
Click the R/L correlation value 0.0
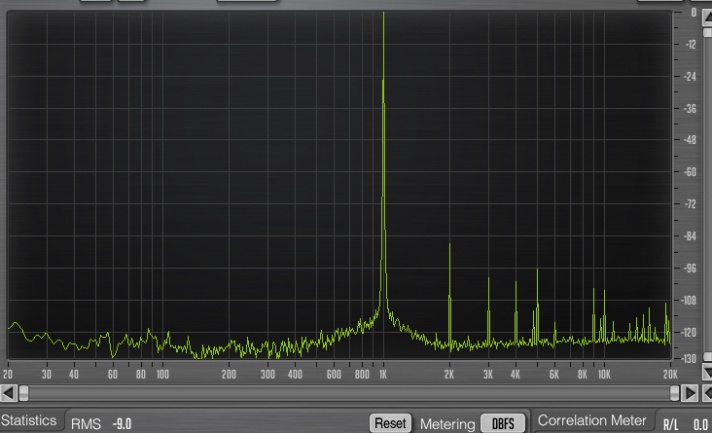pos(700,424)
